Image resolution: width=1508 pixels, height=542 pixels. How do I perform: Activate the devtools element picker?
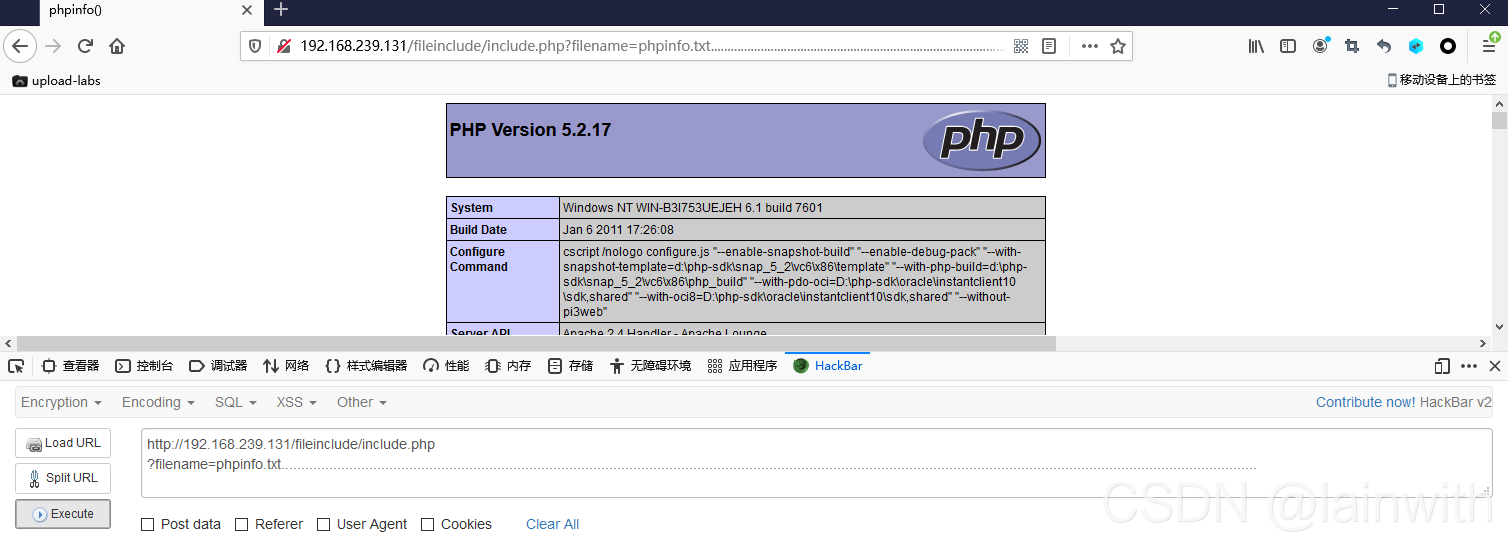click(x=16, y=366)
